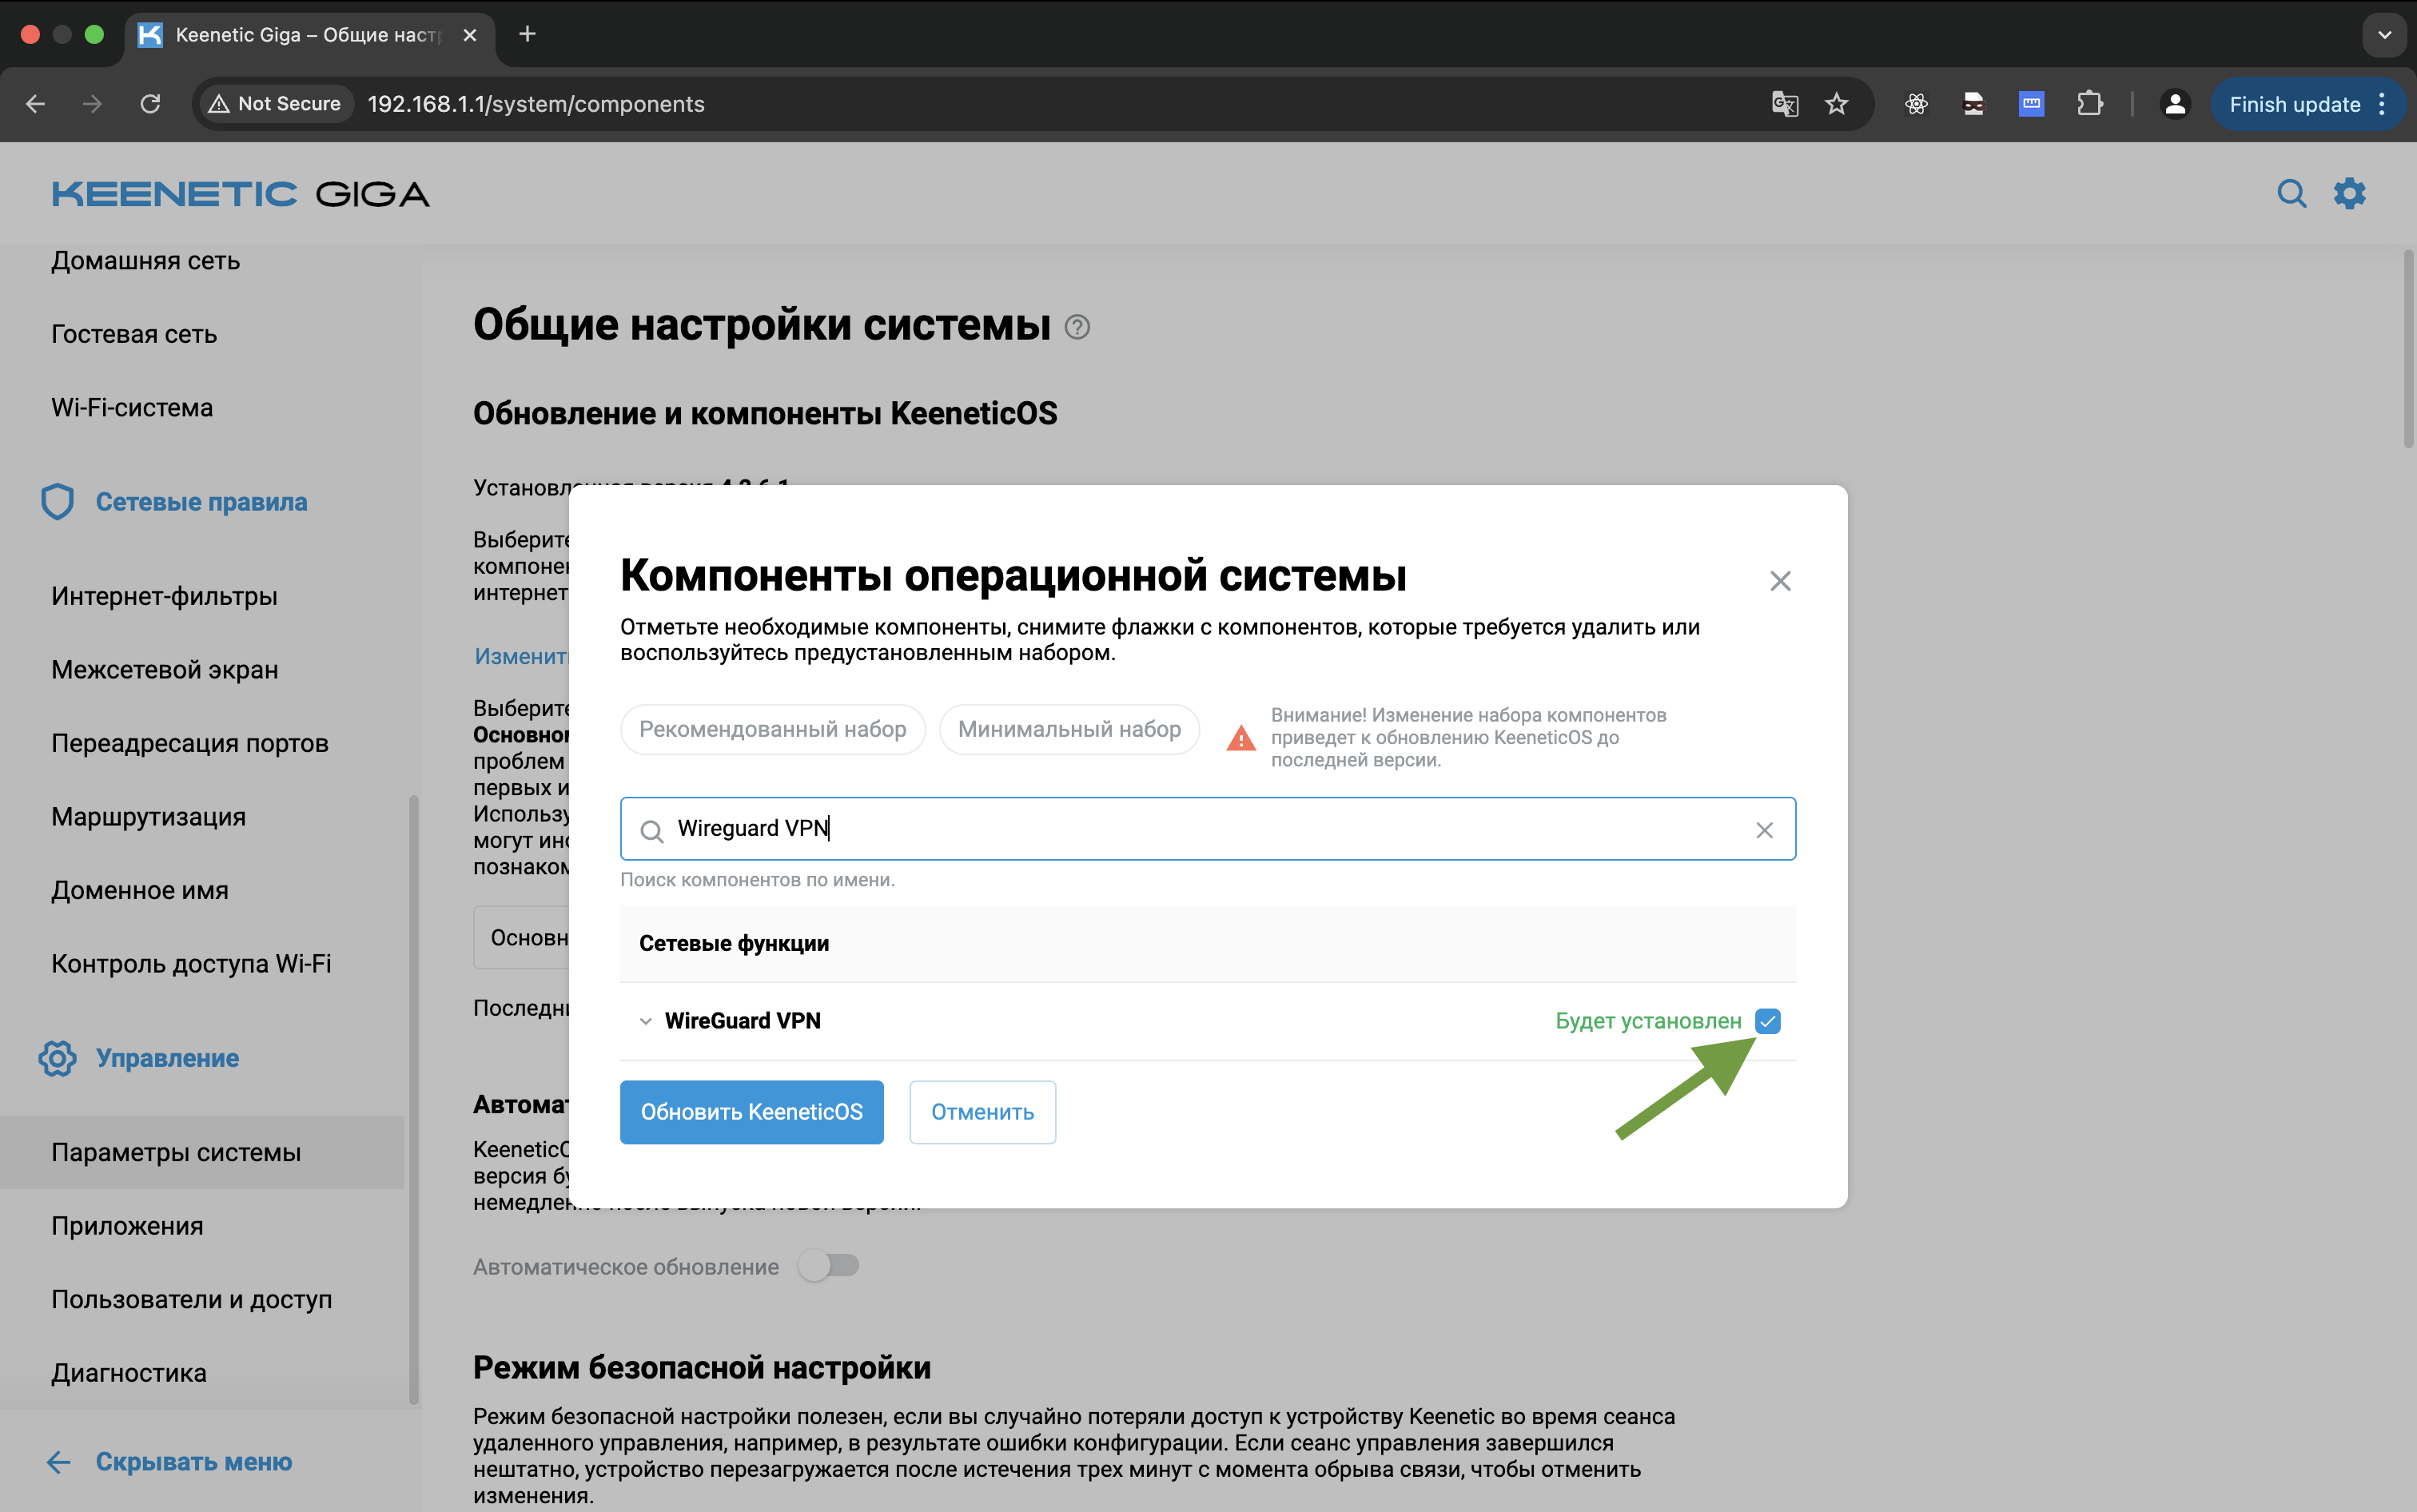Clear the component search with the X icon
This screenshot has width=2417, height=1512.
pos(1764,829)
